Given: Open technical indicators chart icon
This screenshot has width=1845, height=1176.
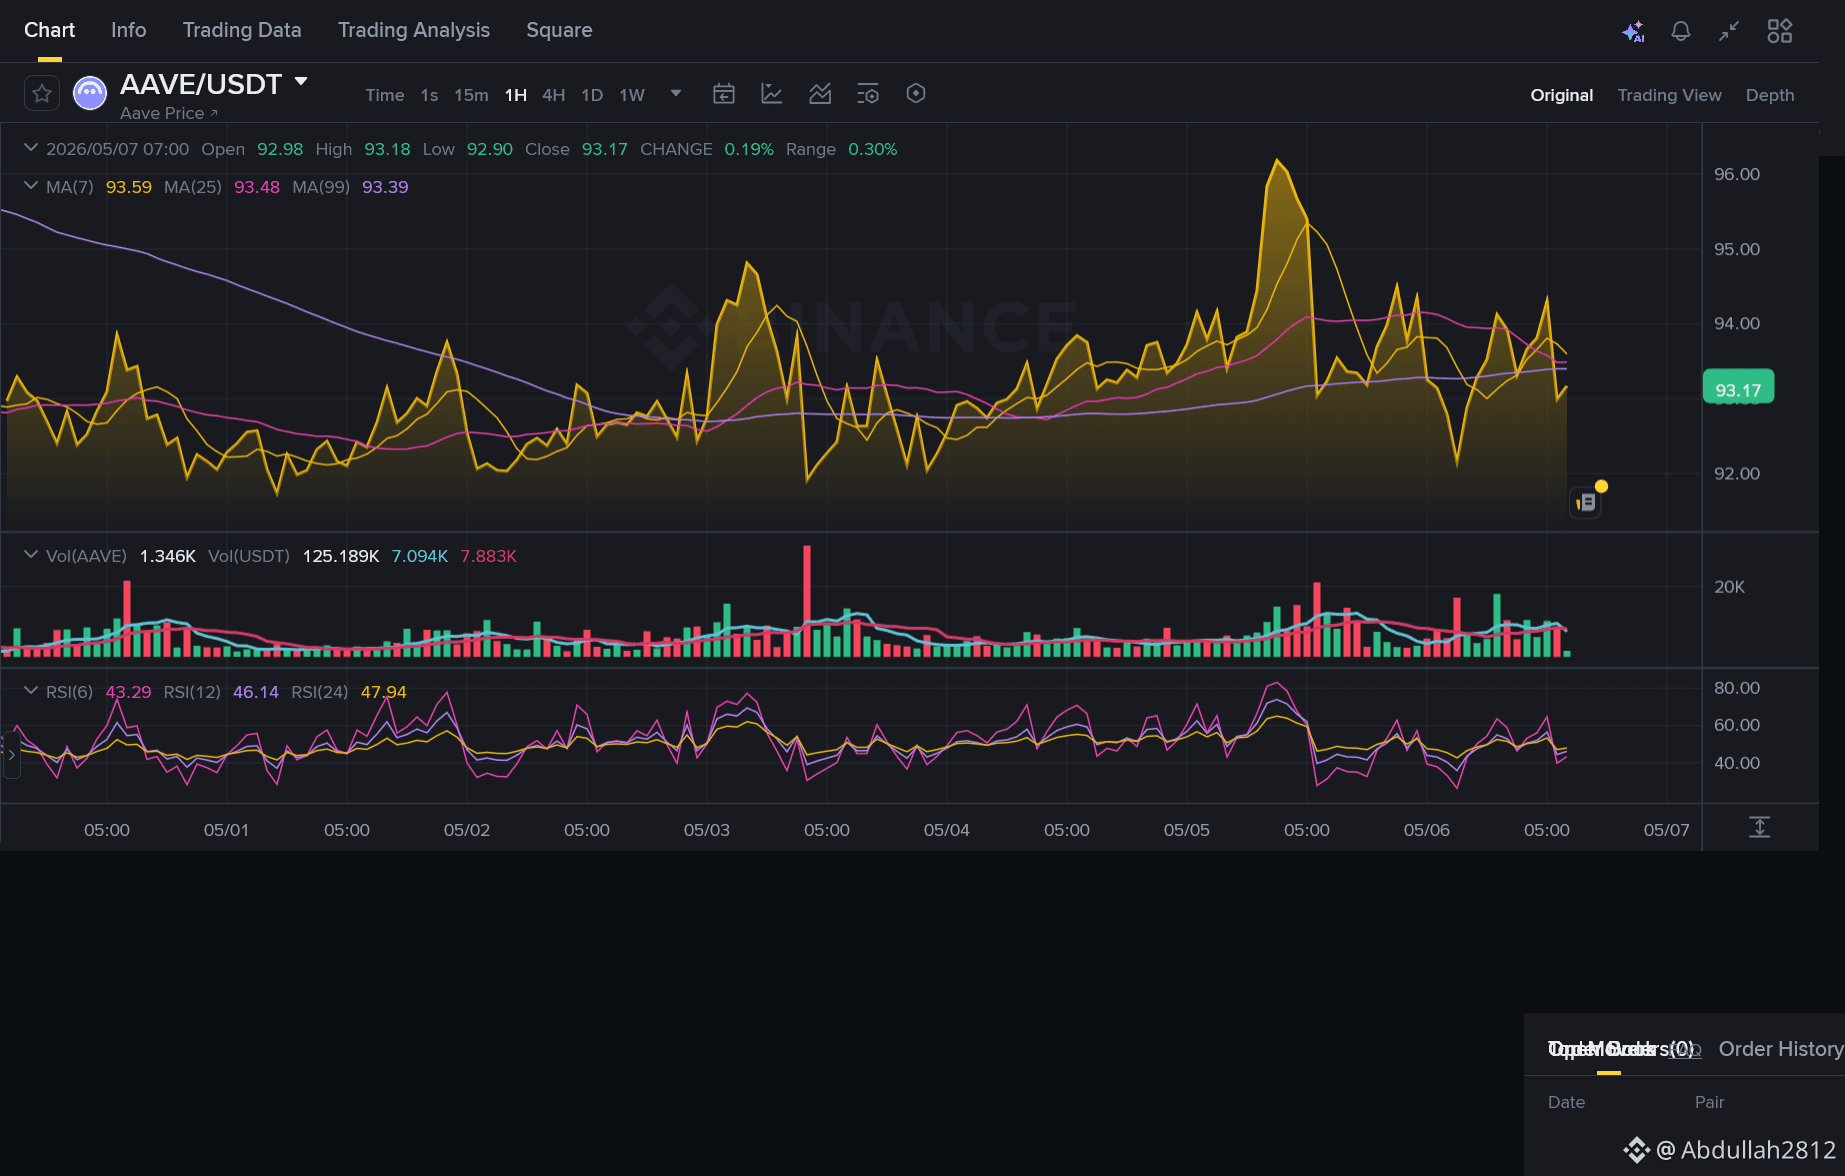Looking at the screenshot, I should tap(820, 94).
